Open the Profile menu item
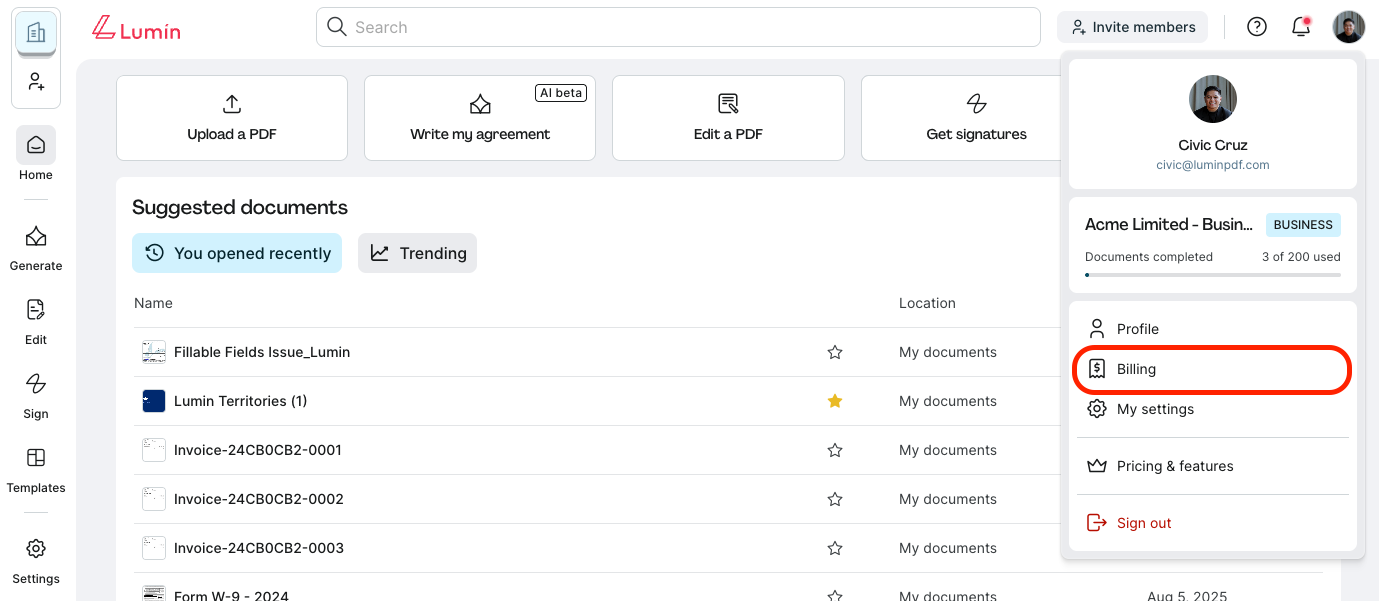The image size is (1379, 601). (1212, 329)
